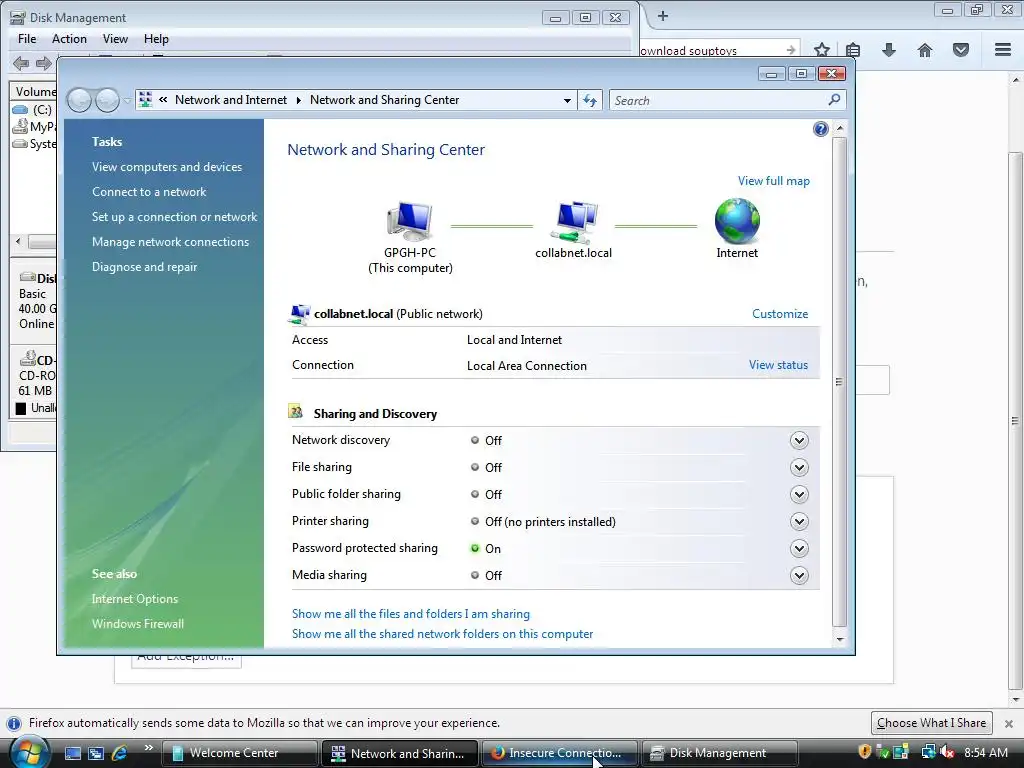Switch to Insecure Connection Firefox taskbar button
1024x768 pixels.
[560, 753]
